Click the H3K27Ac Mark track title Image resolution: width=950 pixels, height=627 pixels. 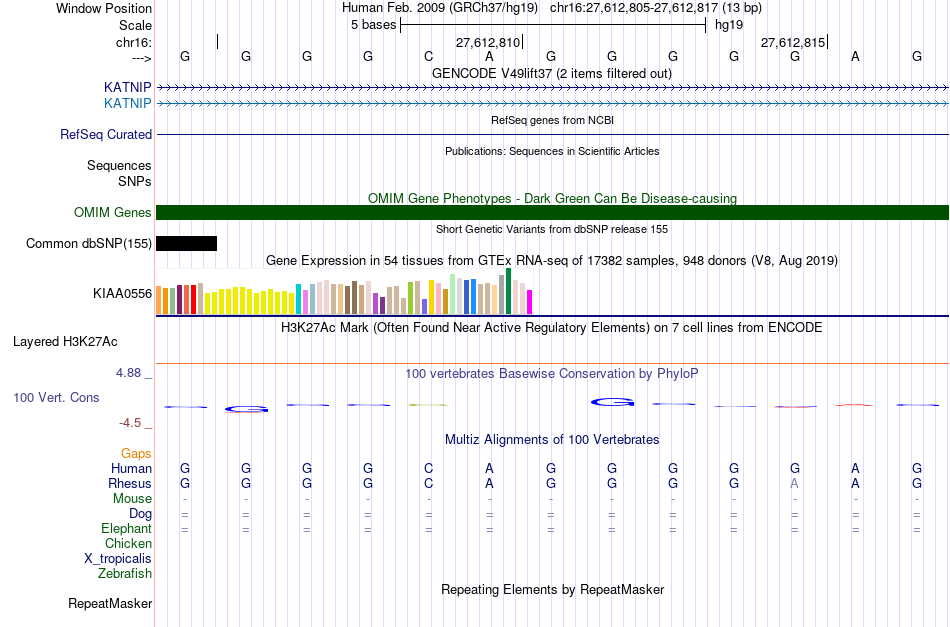[551, 328]
